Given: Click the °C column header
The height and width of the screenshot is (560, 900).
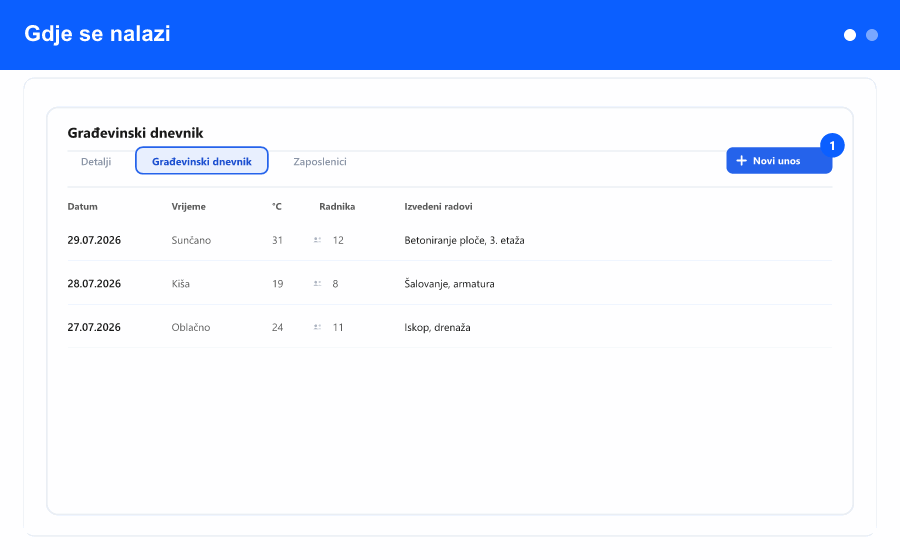Looking at the screenshot, I should click(277, 207).
